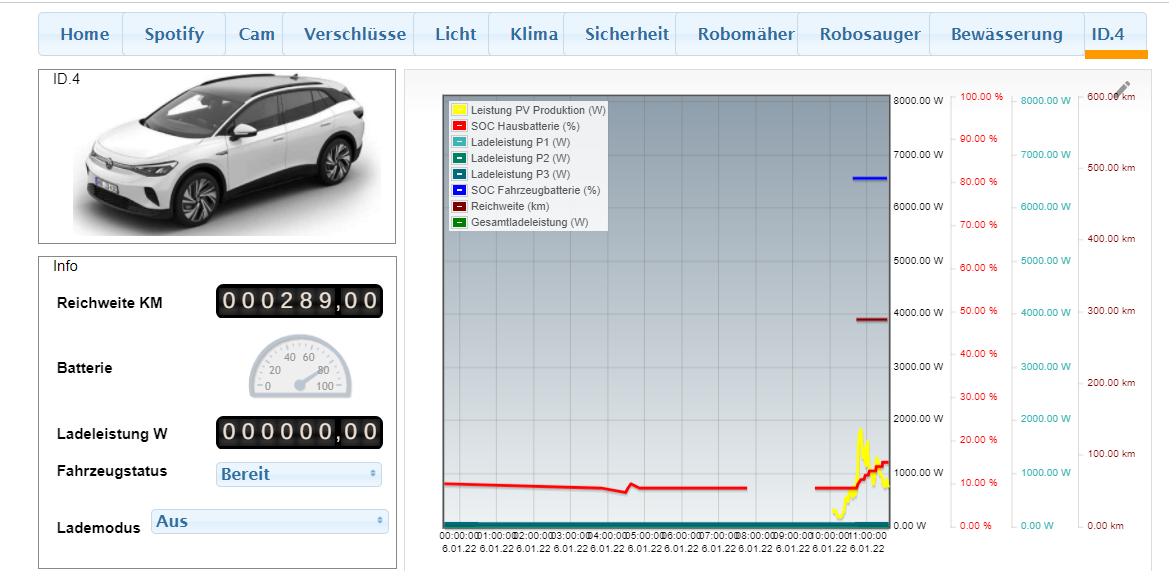Click the Fahrzeugstatus label
The image size is (1169, 577).
pyautogui.click(x=112, y=470)
